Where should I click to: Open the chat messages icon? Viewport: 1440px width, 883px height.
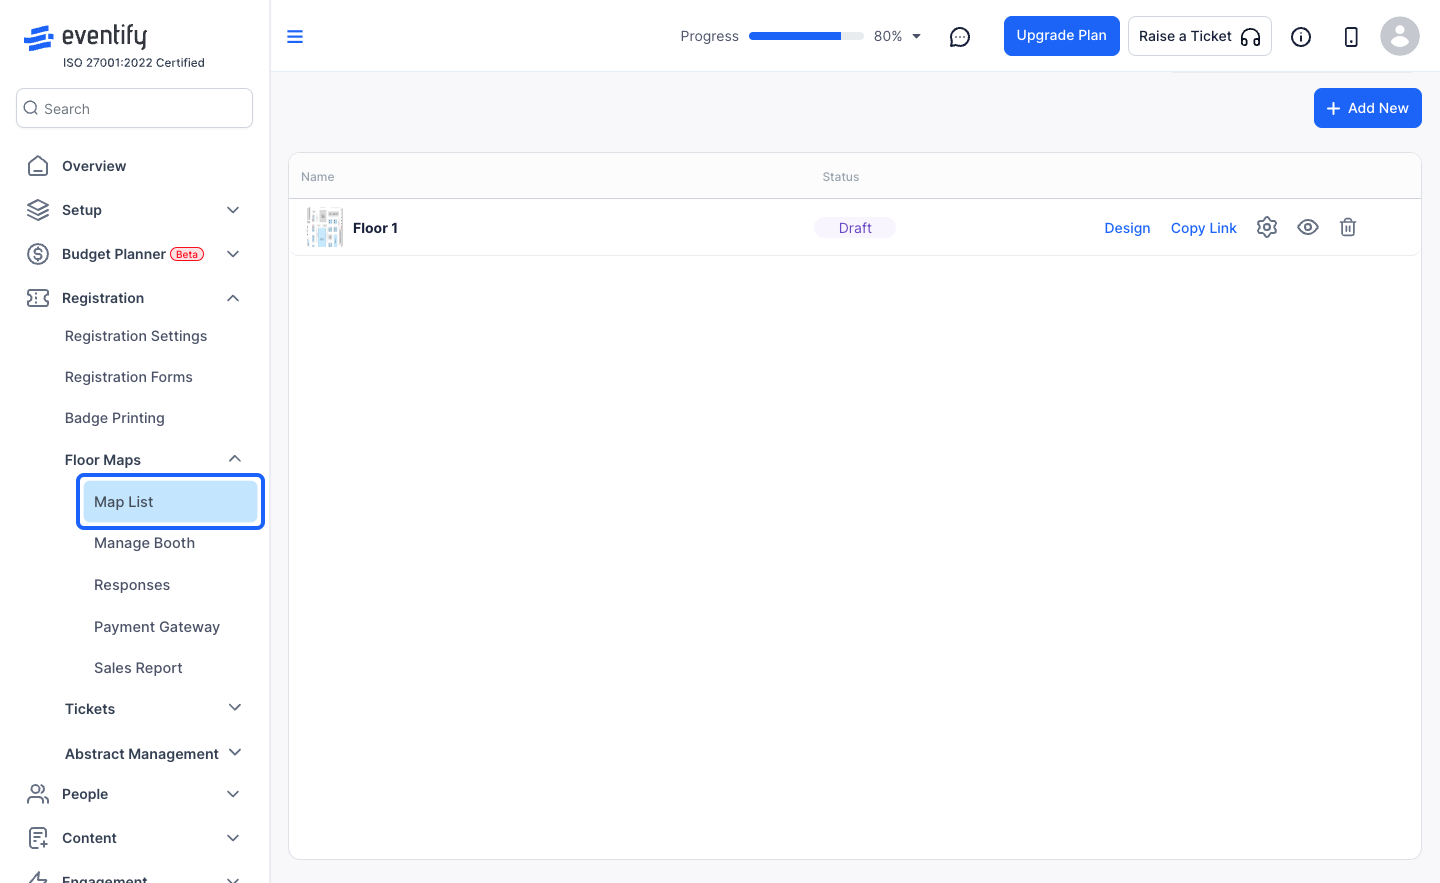point(960,37)
